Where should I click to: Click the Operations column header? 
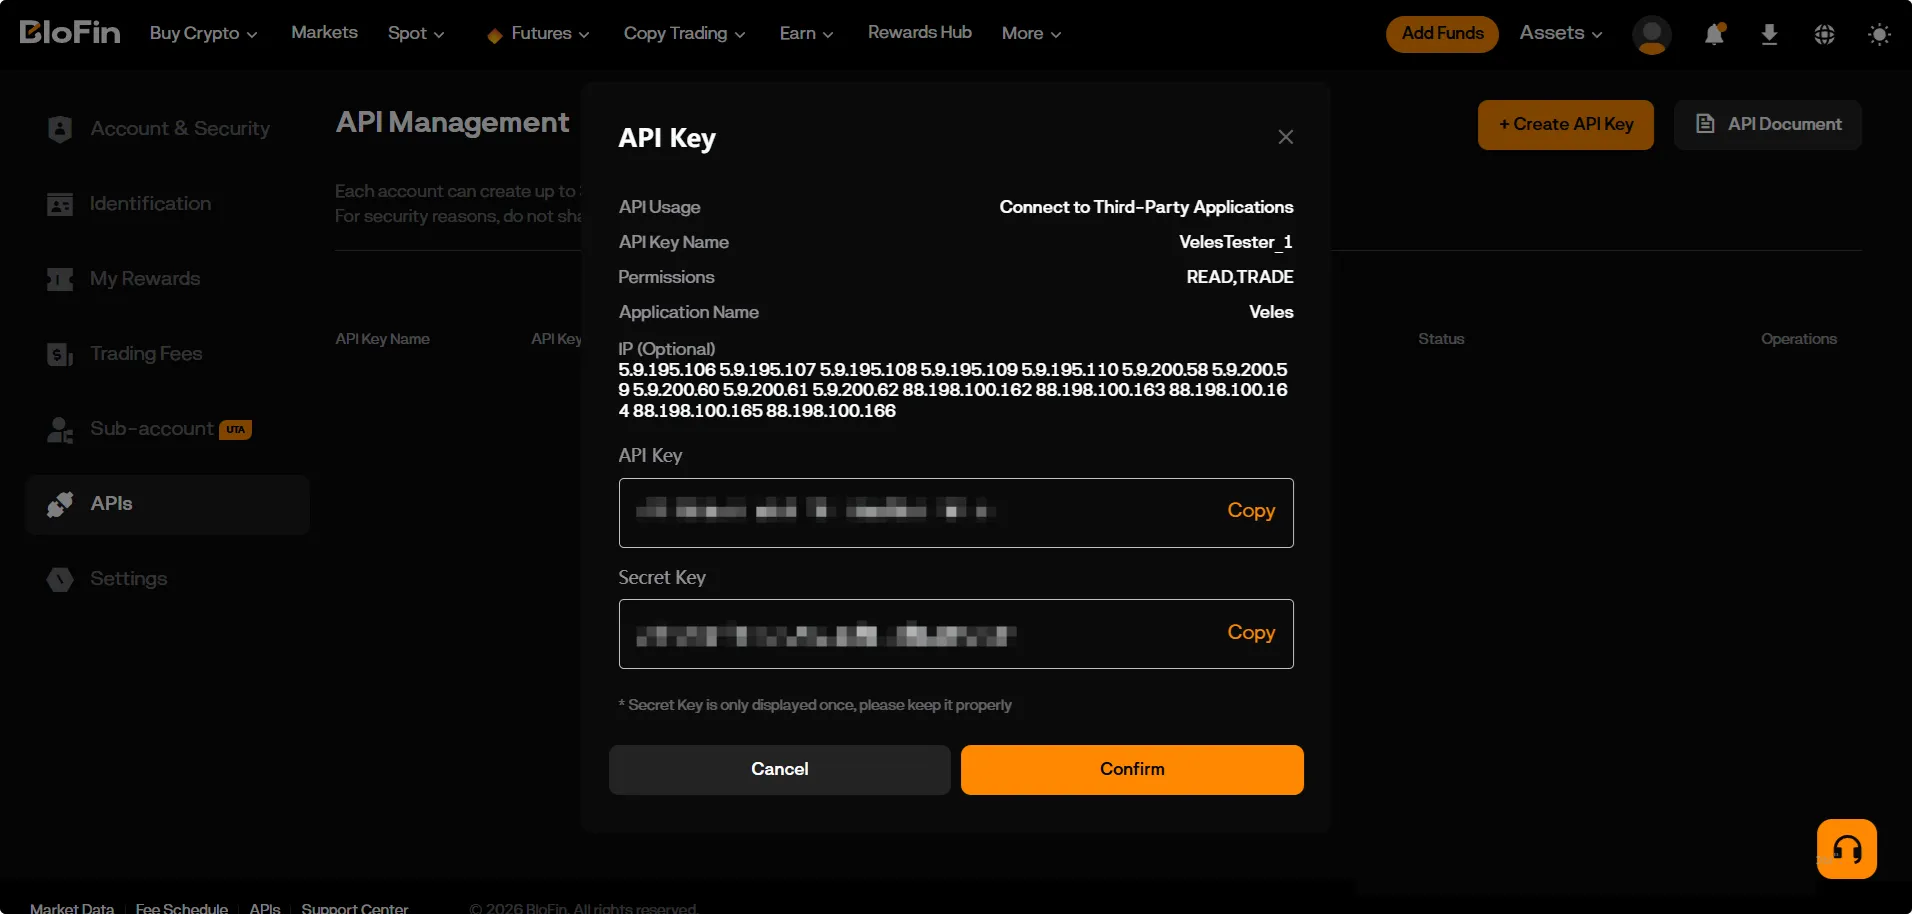coord(1799,339)
